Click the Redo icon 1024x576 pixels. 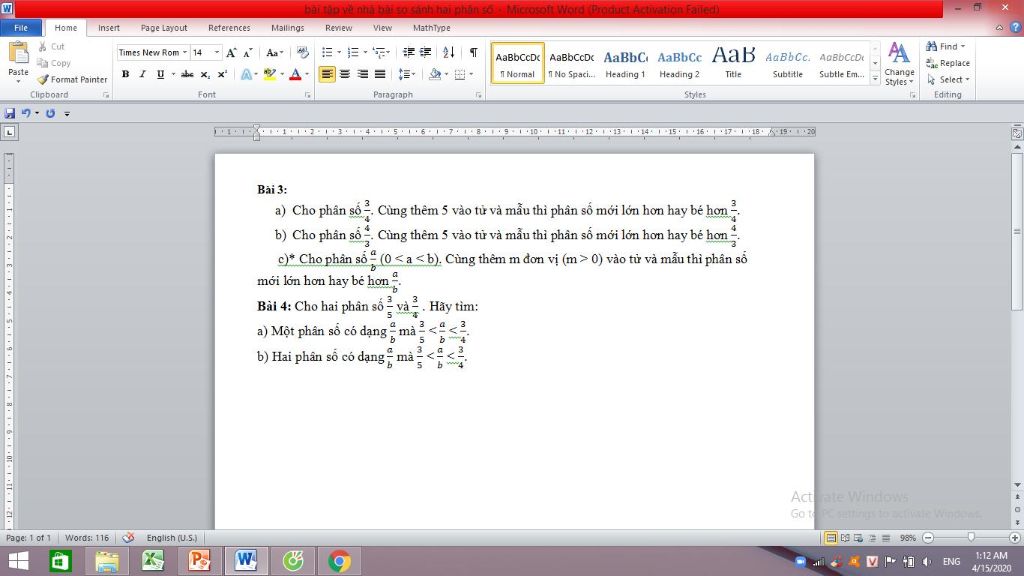50,113
